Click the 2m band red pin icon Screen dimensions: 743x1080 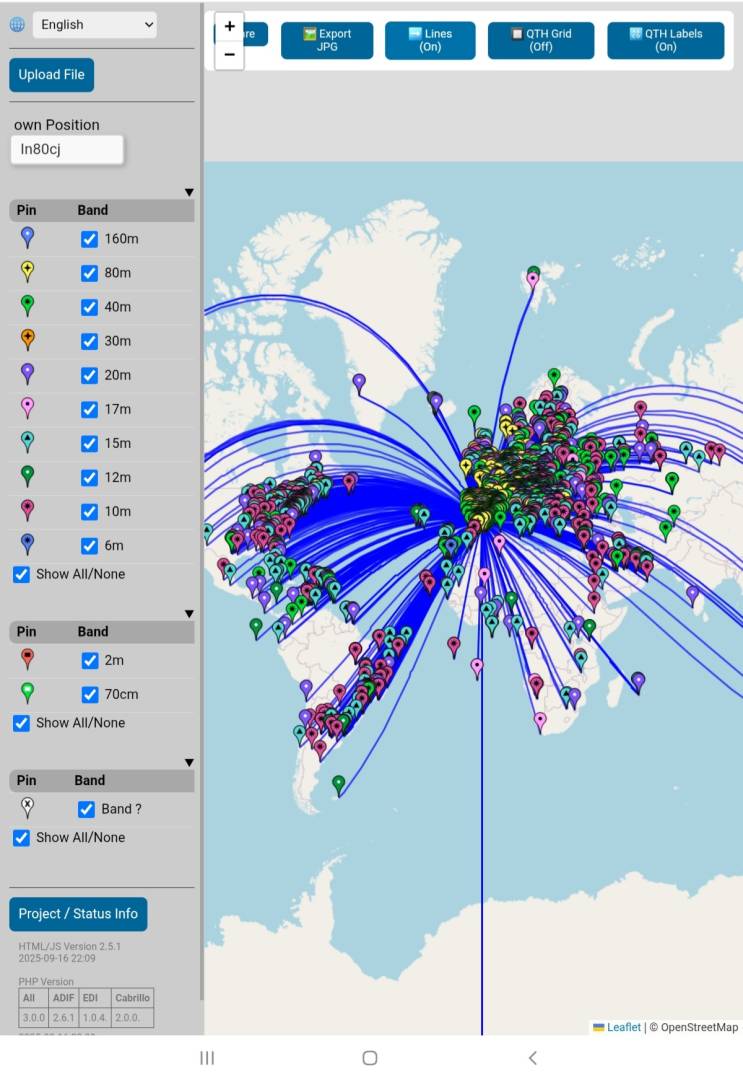28,658
